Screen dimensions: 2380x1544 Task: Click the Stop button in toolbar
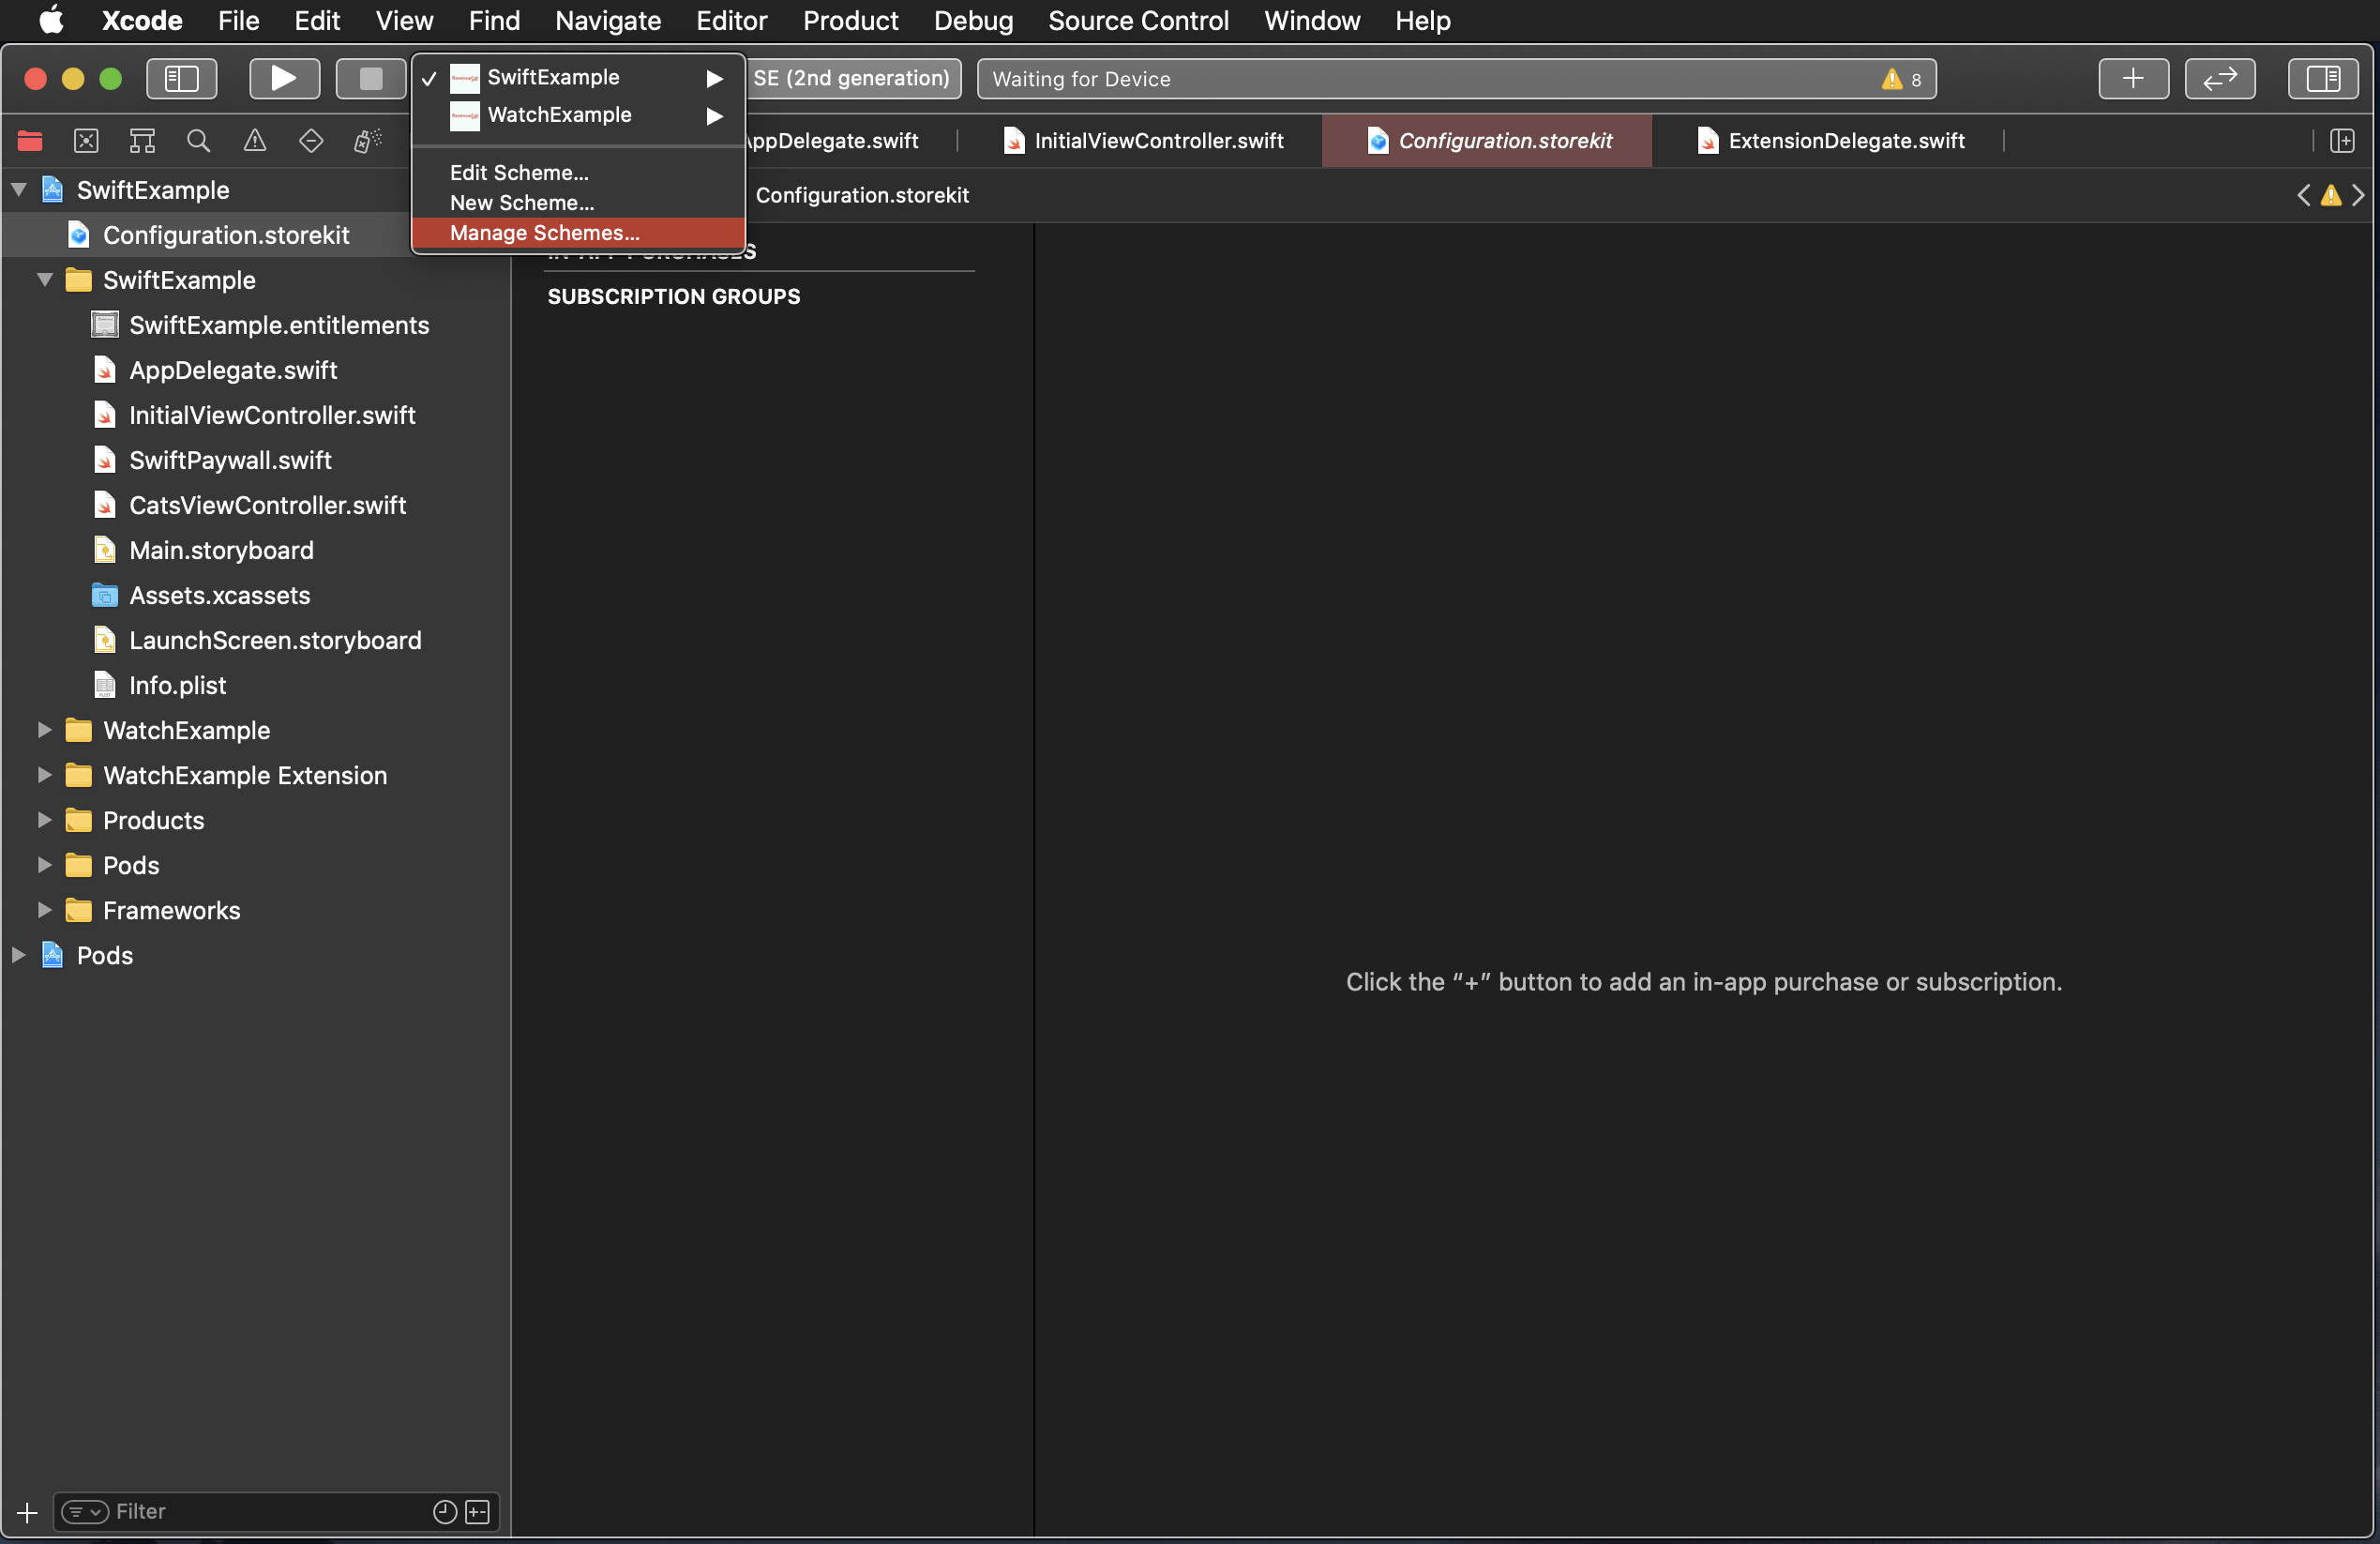point(370,78)
